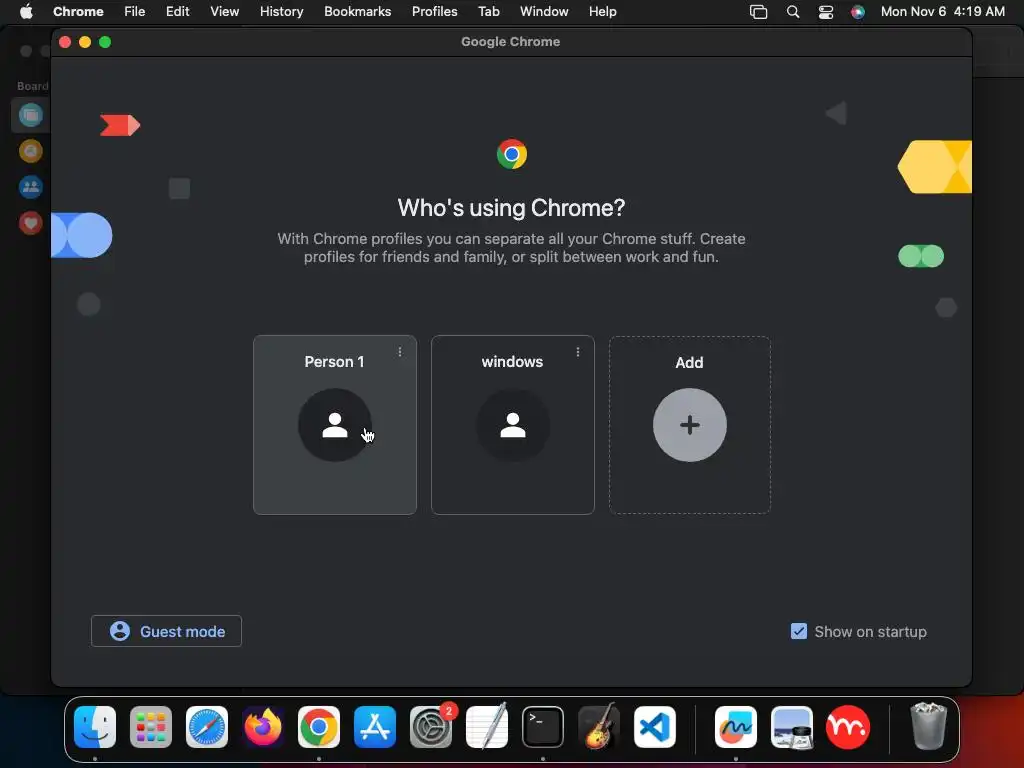Open Firefox from the Dock
This screenshot has width=1024, height=768.
[263, 727]
